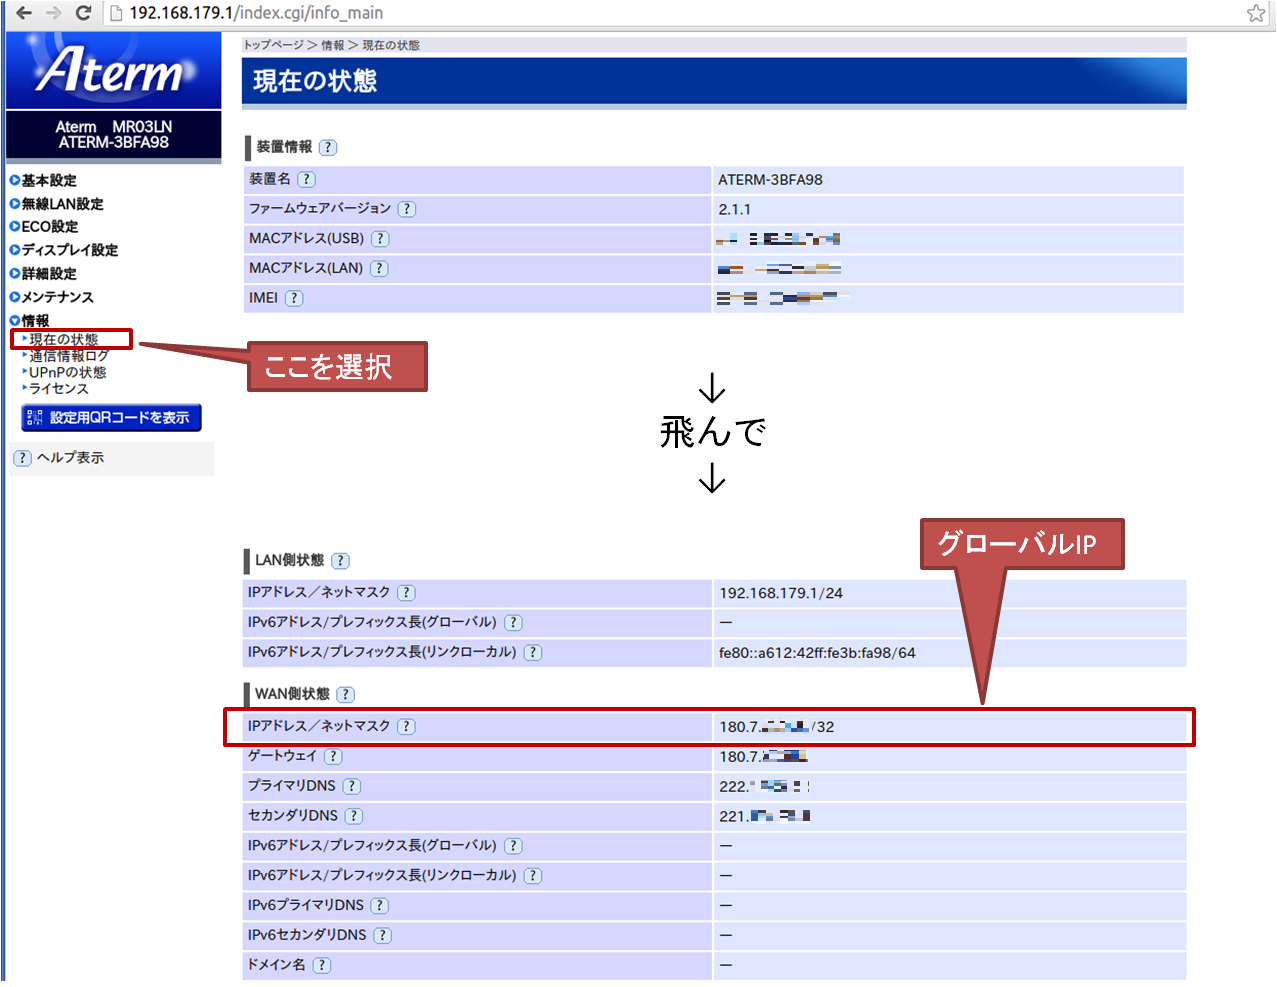1277x987 pixels.
Task: Expand the ECO設定 menu
Action: pyautogui.click(x=43, y=227)
